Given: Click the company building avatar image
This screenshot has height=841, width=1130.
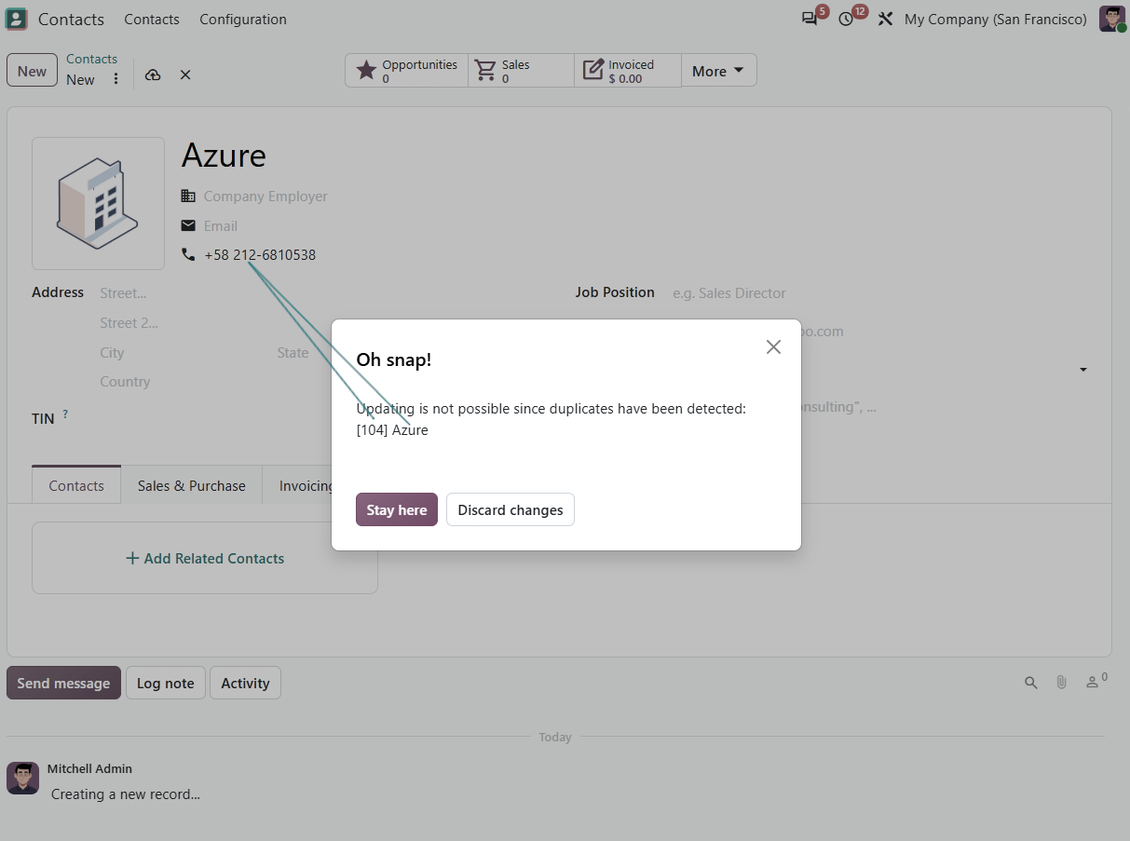Looking at the screenshot, I should [x=98, y=203].
